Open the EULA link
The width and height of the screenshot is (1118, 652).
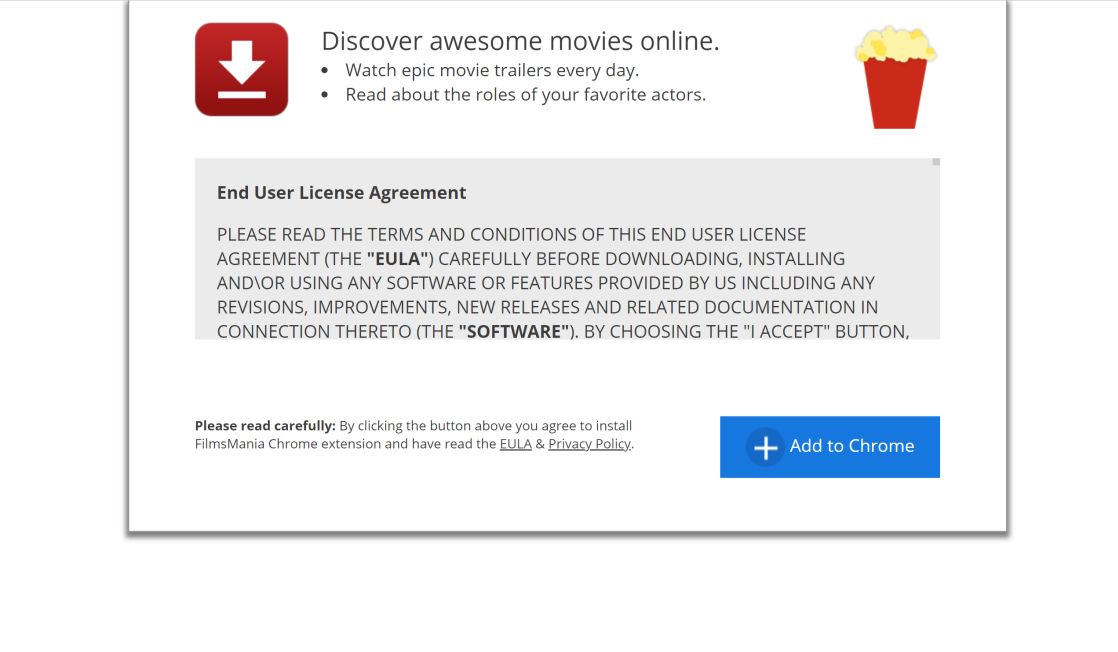[x=515, y=443]
